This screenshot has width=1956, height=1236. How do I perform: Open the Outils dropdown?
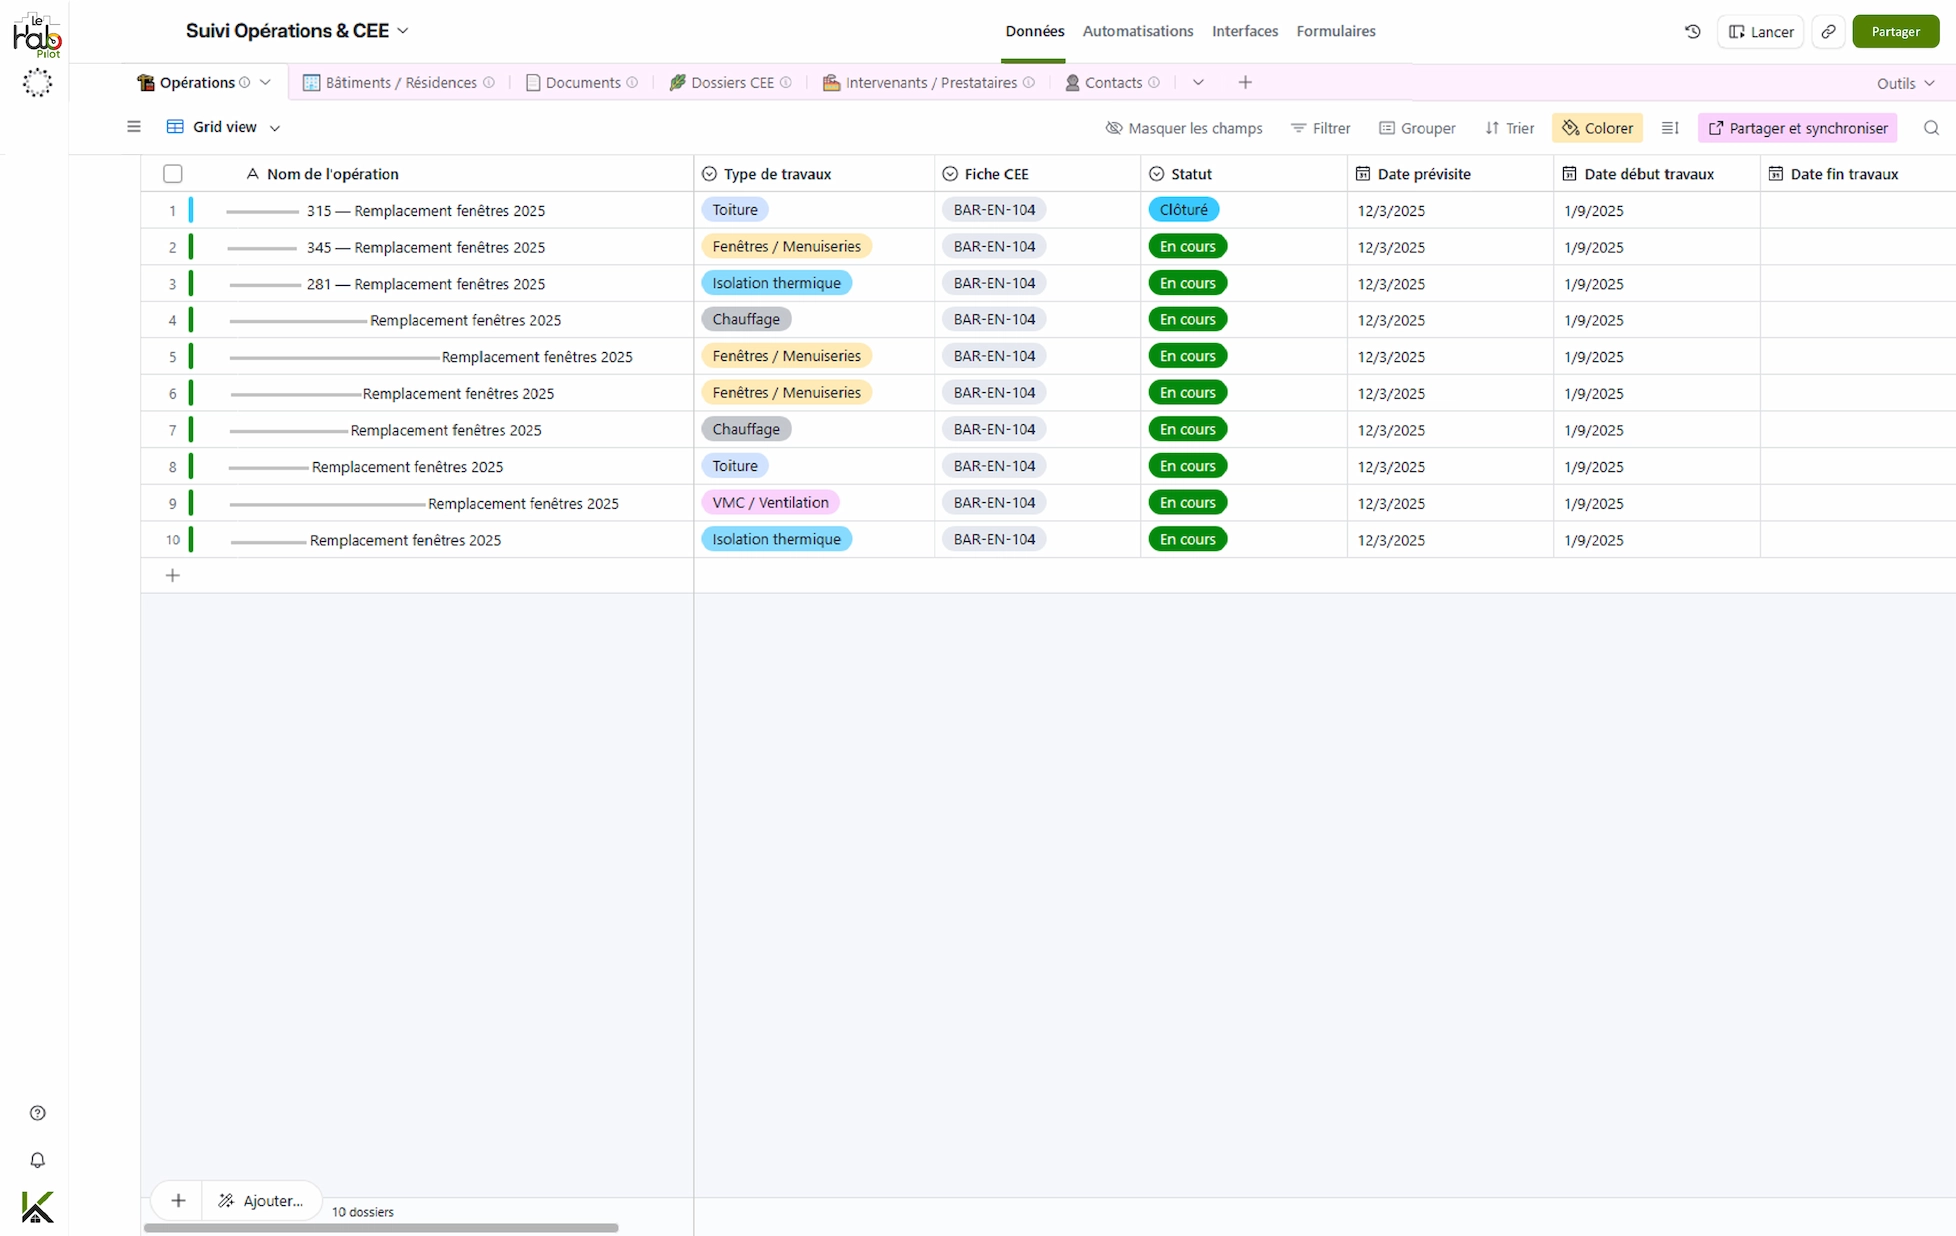click(x=1906, y=84)
